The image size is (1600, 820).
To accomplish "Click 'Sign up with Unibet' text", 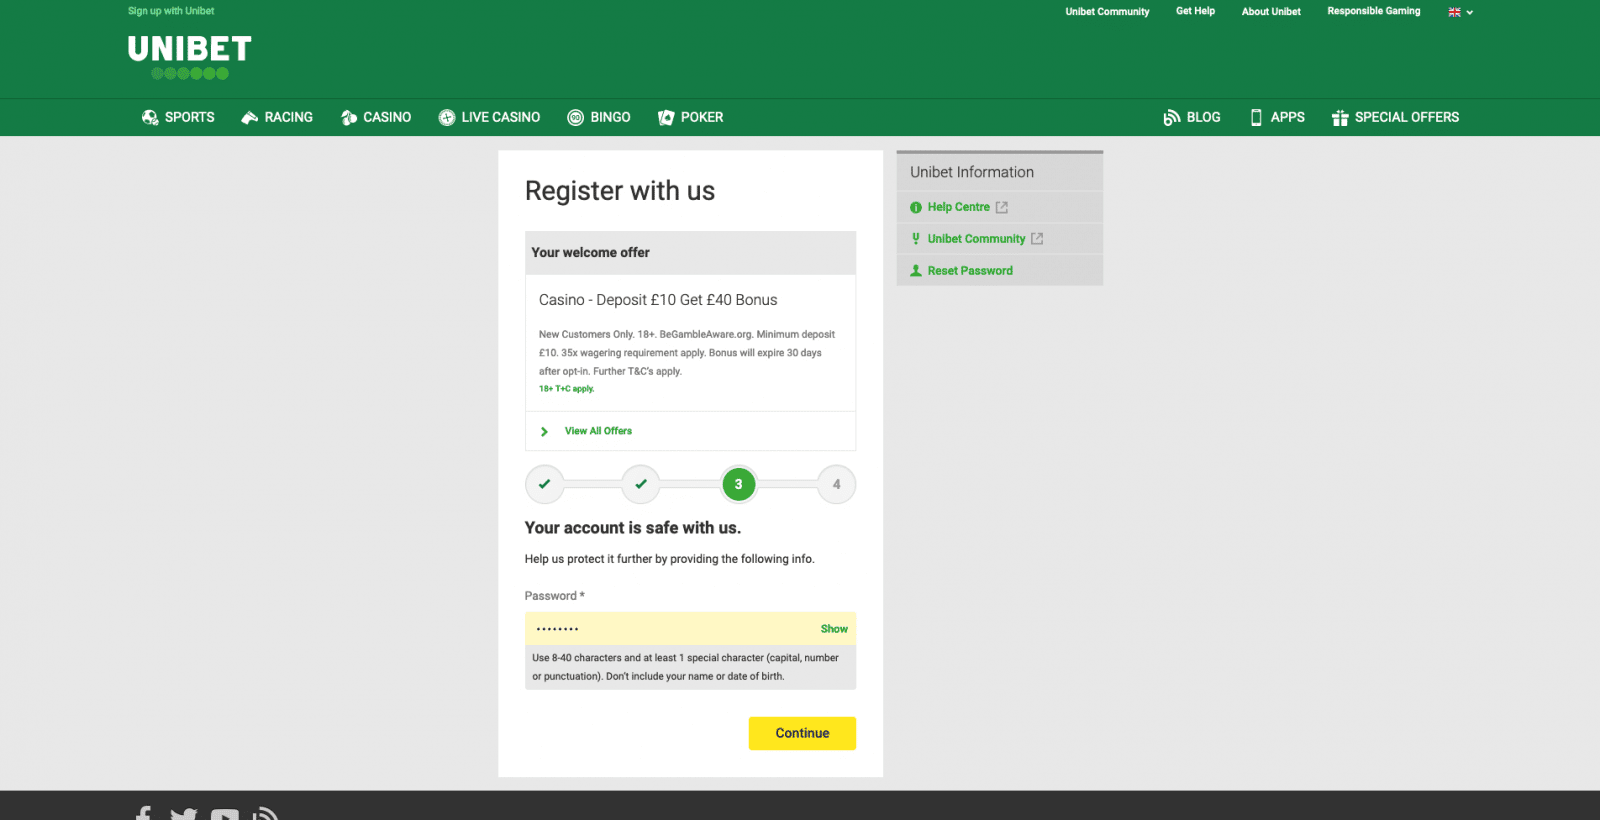I will [x=171, y=11].
